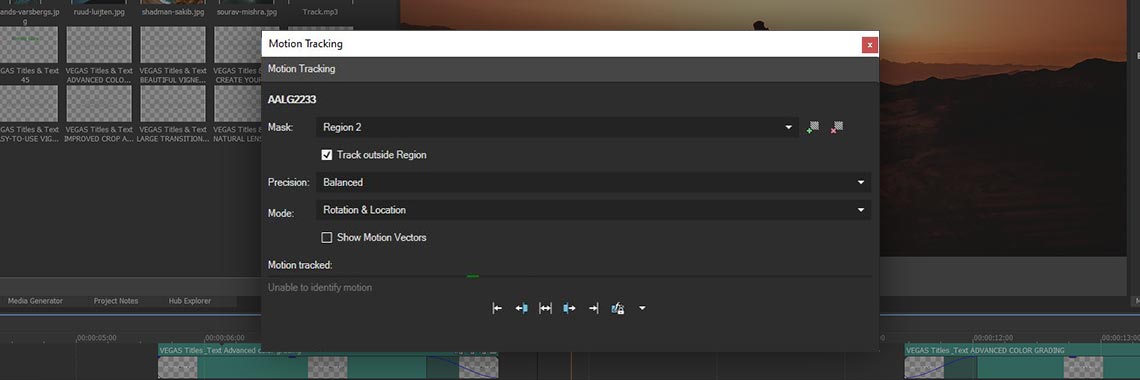Switch to the Hub Explorer tab
This screenshot has height=380, width=1140.
pyautogui.click(x=190, y=301)
